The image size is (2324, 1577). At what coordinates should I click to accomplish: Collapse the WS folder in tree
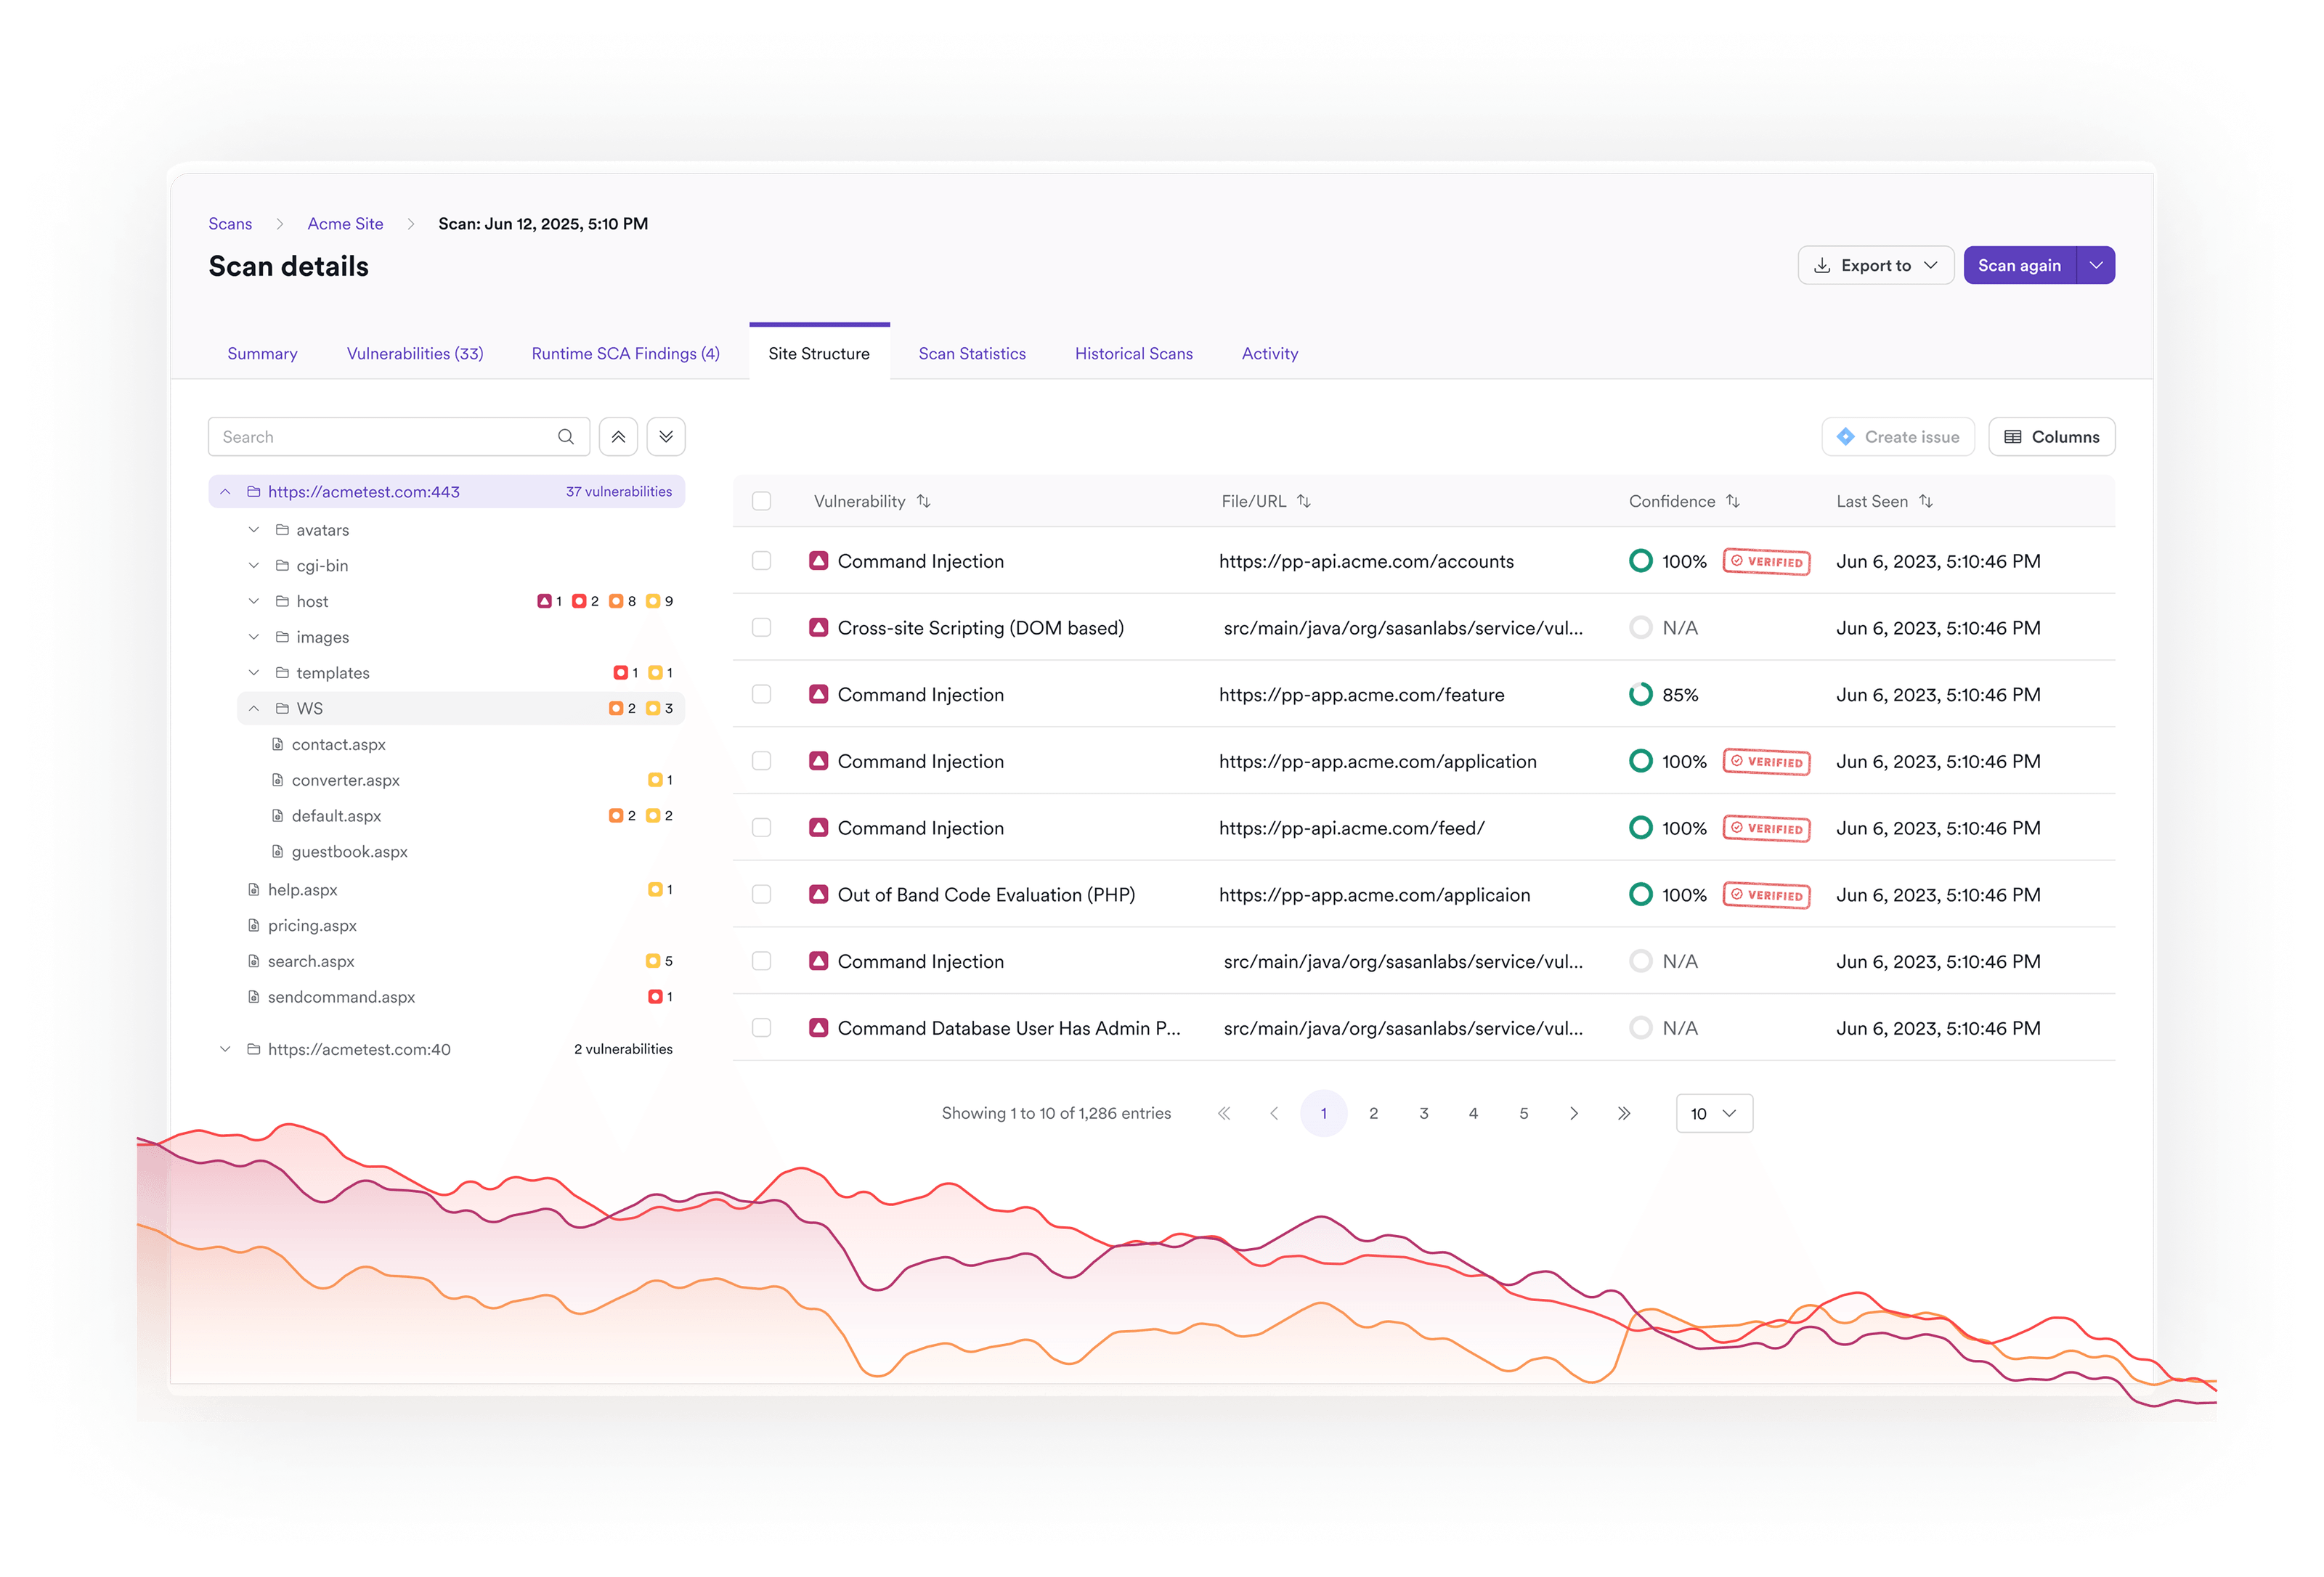(254, 709)
